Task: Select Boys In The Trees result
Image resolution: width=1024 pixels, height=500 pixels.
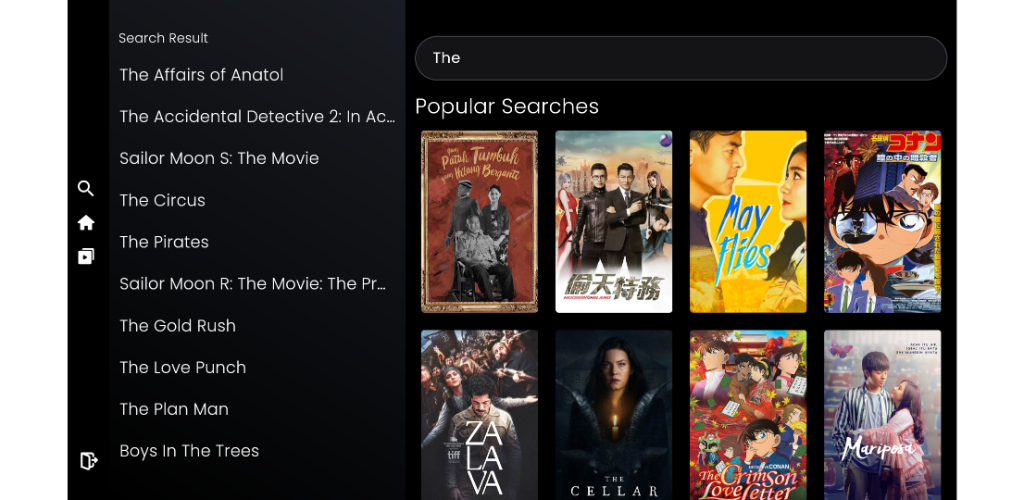Action: pyautogui.click(x=189, y=451)
